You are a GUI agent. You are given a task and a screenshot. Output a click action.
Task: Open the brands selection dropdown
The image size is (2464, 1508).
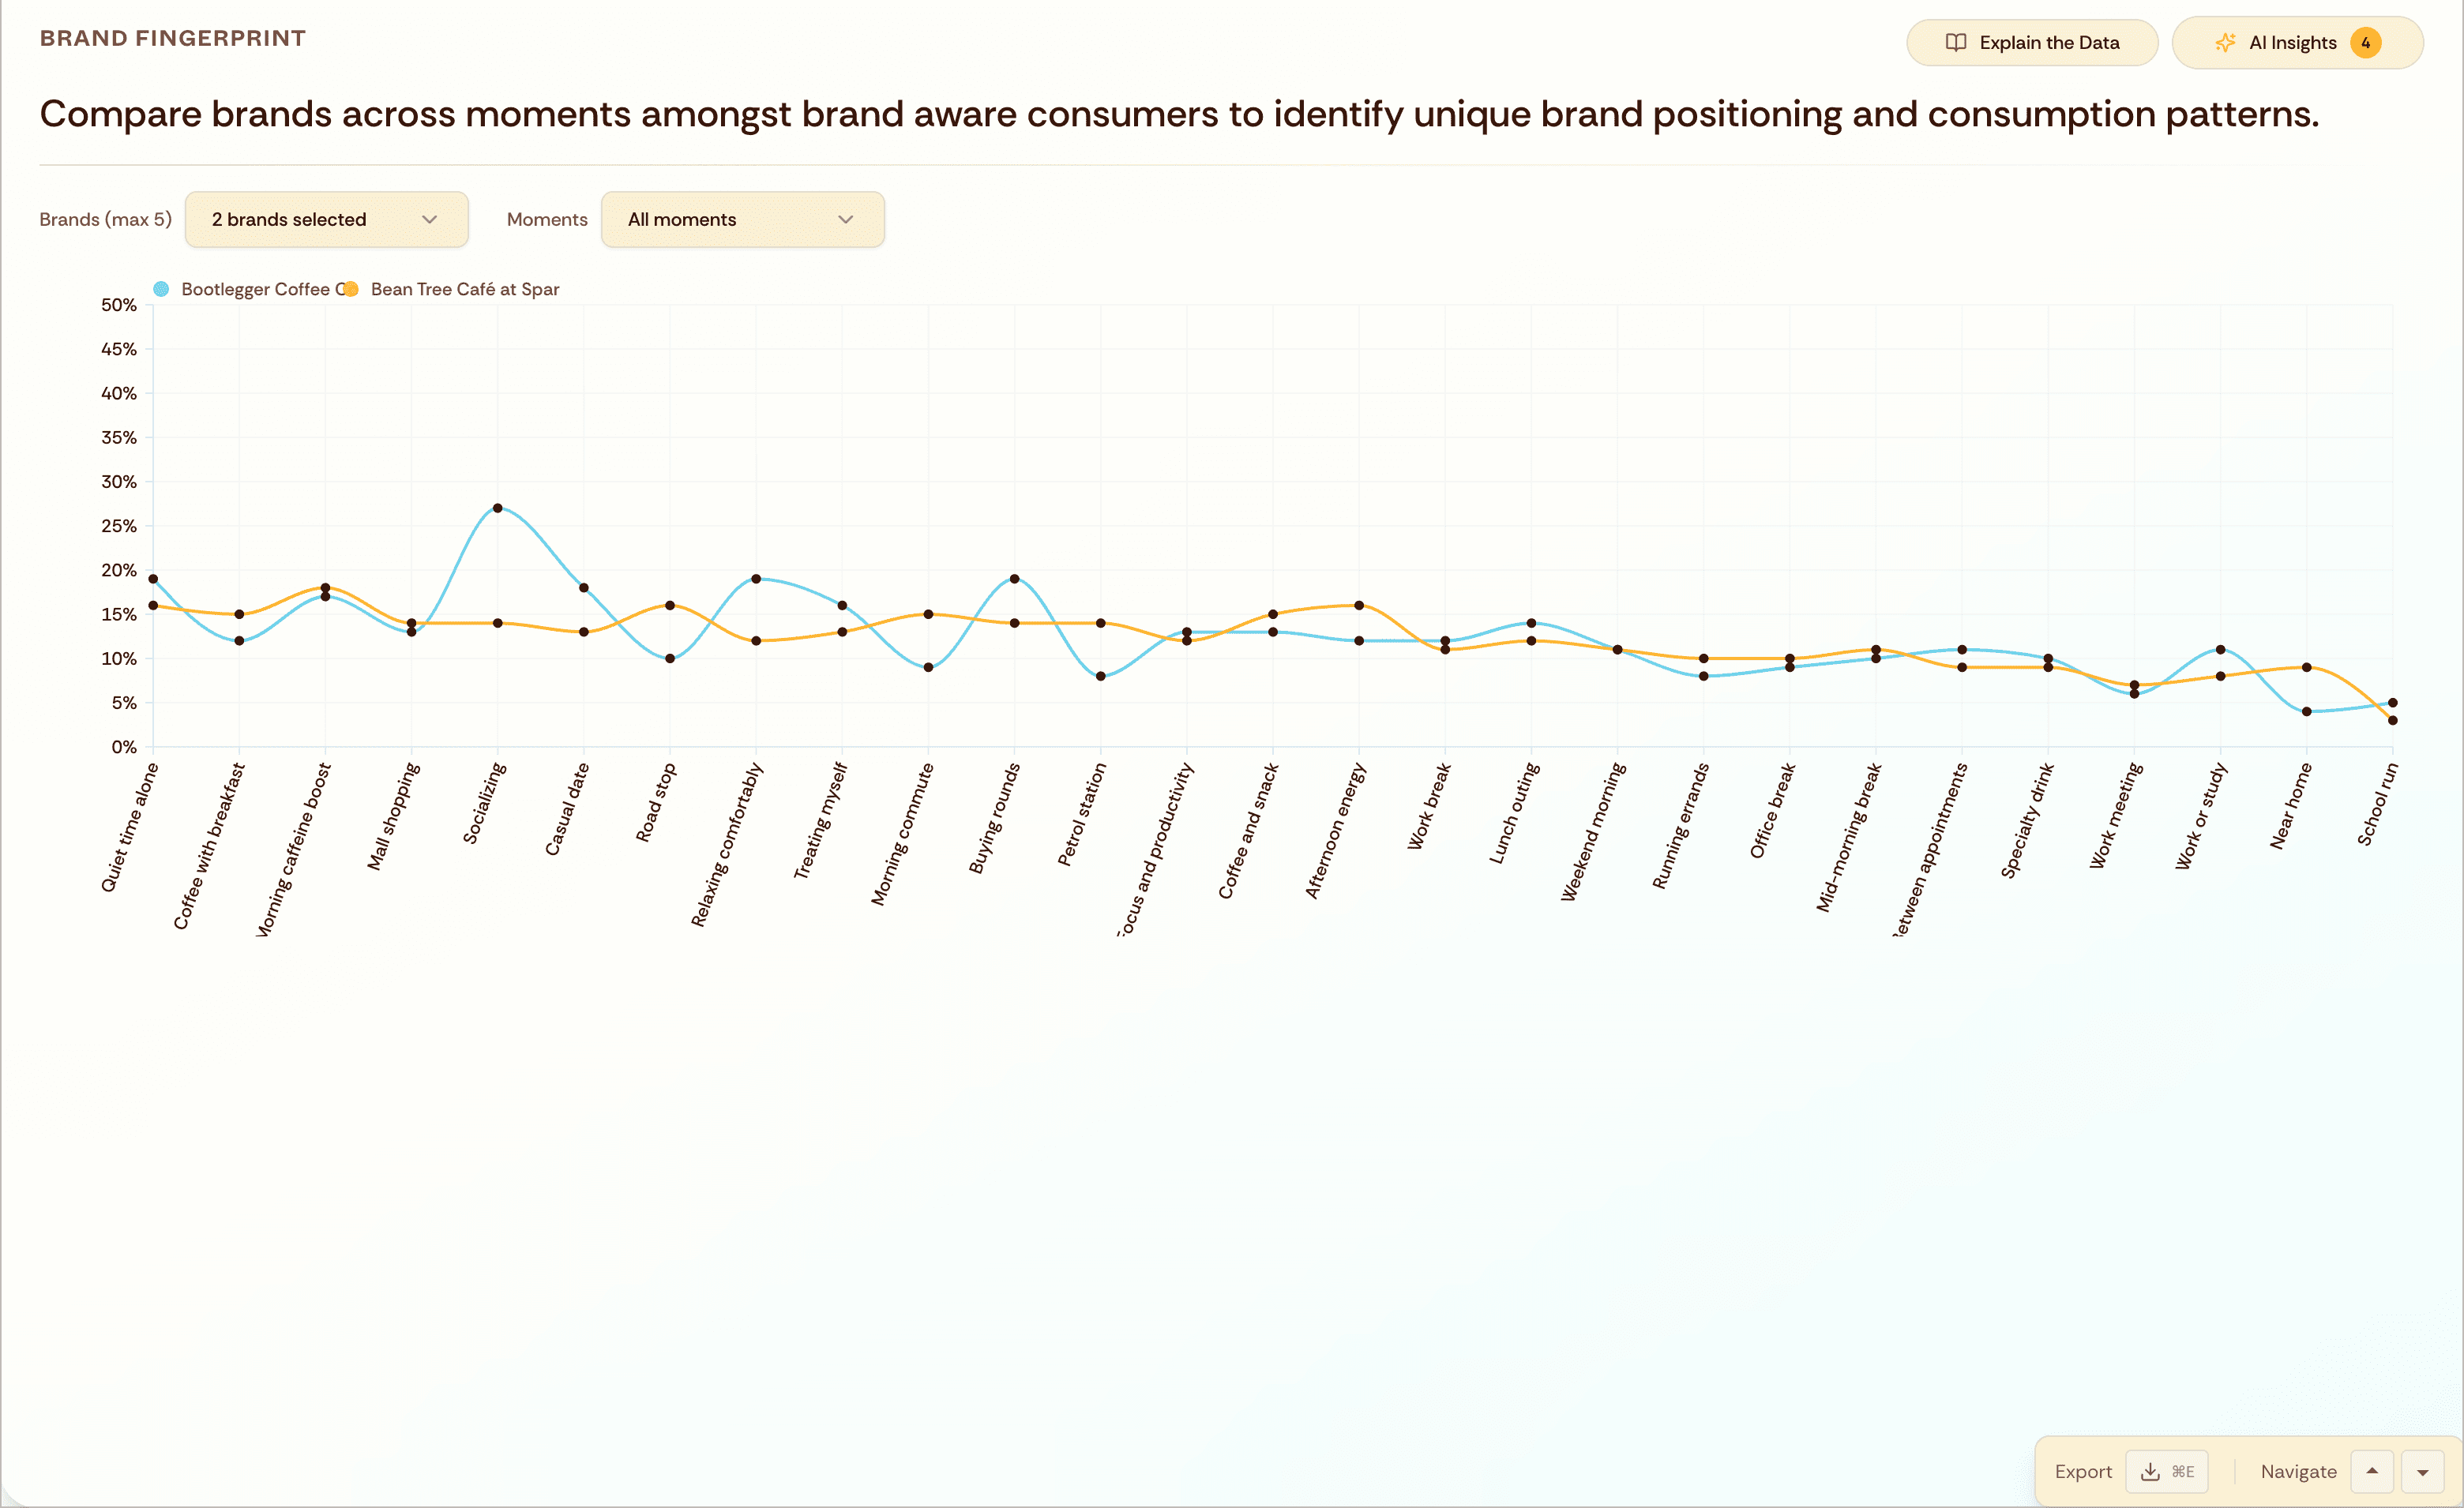pos(325,219)
